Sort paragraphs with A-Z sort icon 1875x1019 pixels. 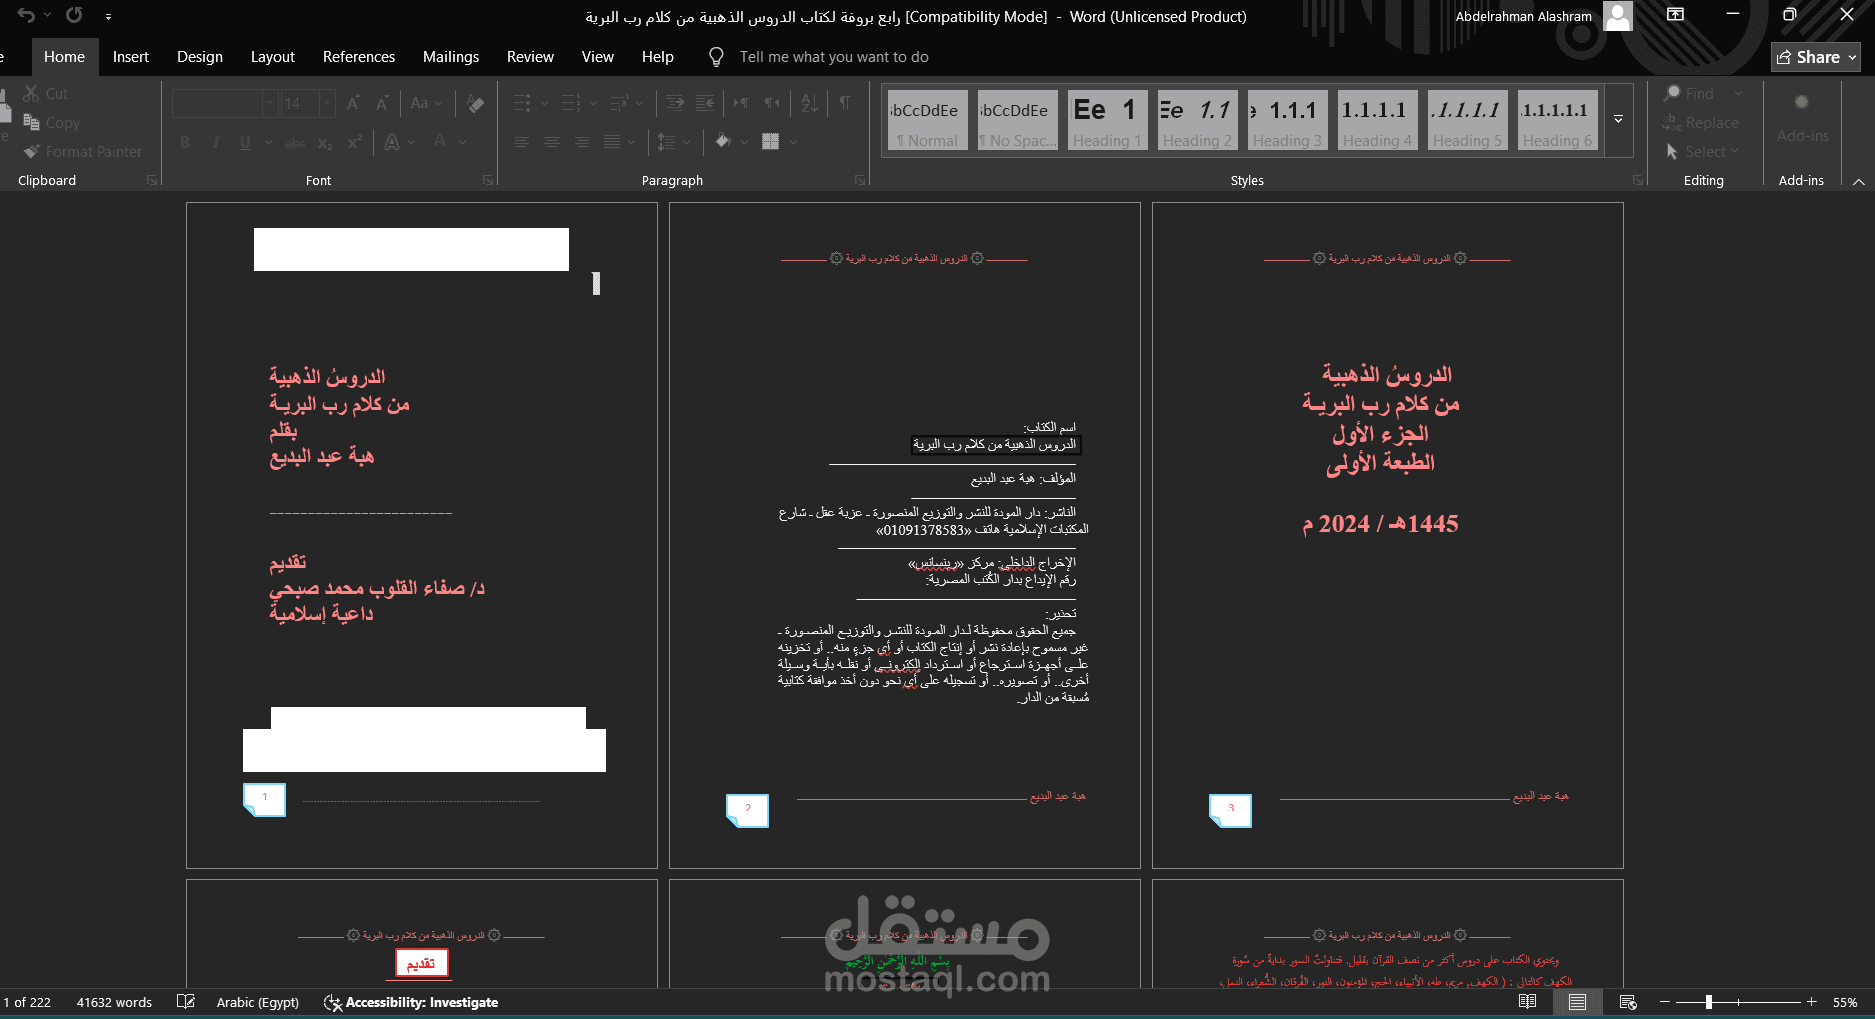pos(810,103)
